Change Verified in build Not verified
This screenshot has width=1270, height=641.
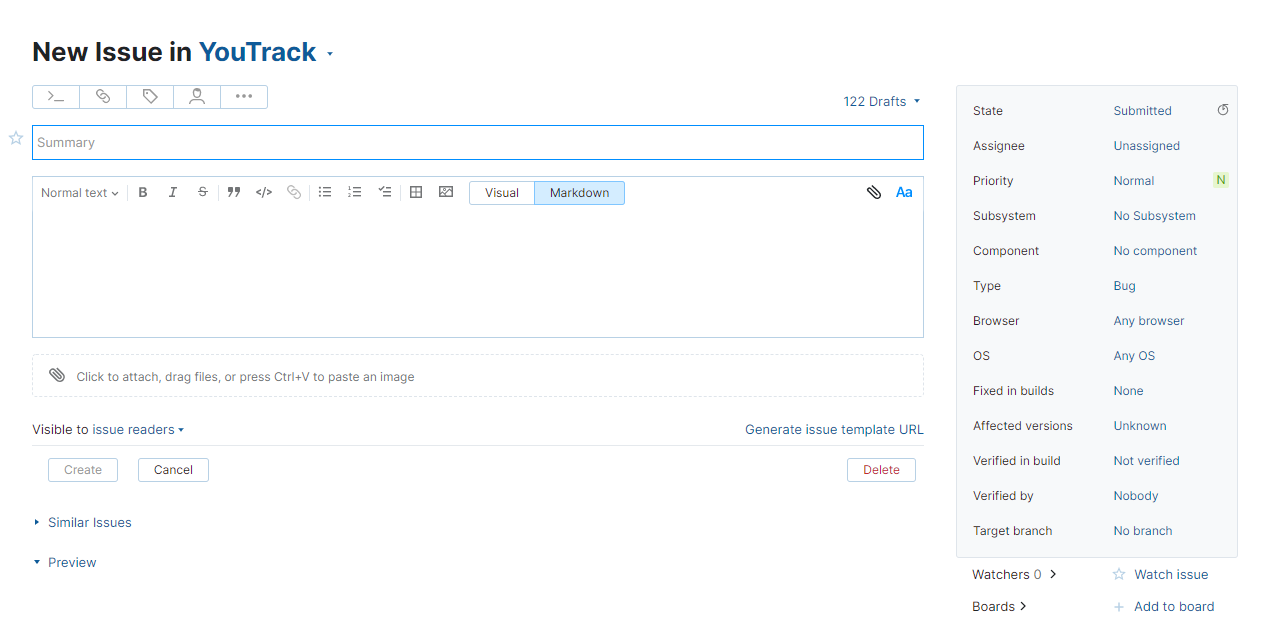click(x=1146, y=461)
